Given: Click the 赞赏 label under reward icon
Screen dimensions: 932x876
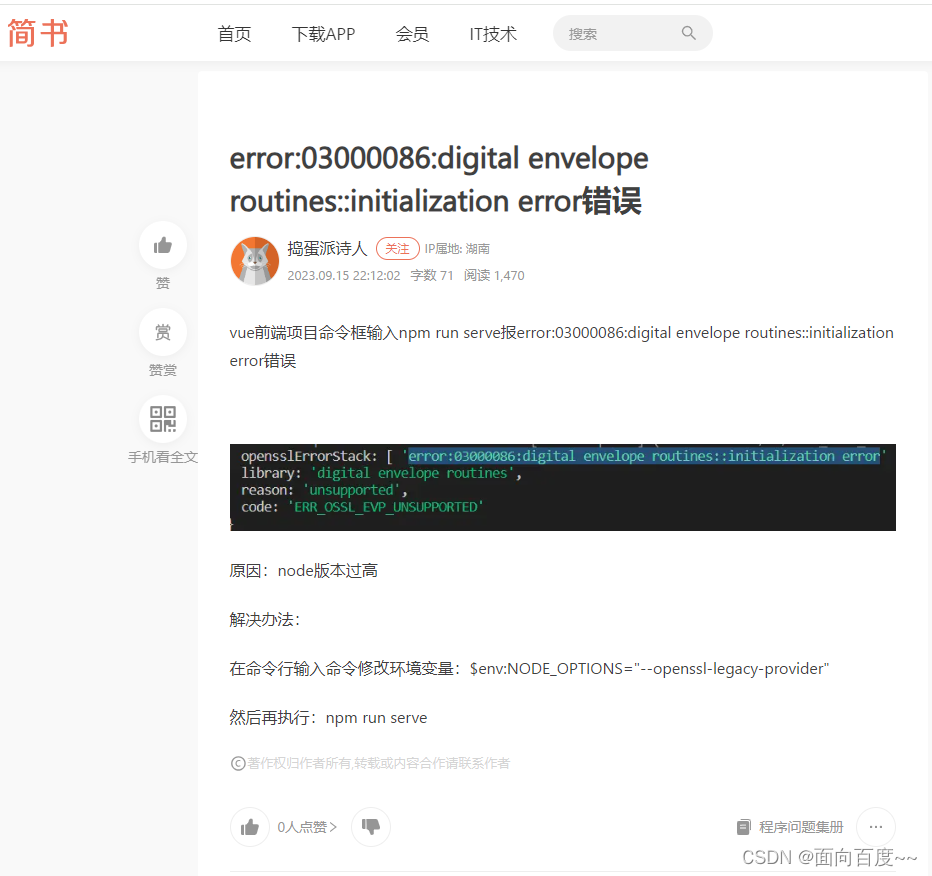Looking at the screenshot, I should [163, 370].
